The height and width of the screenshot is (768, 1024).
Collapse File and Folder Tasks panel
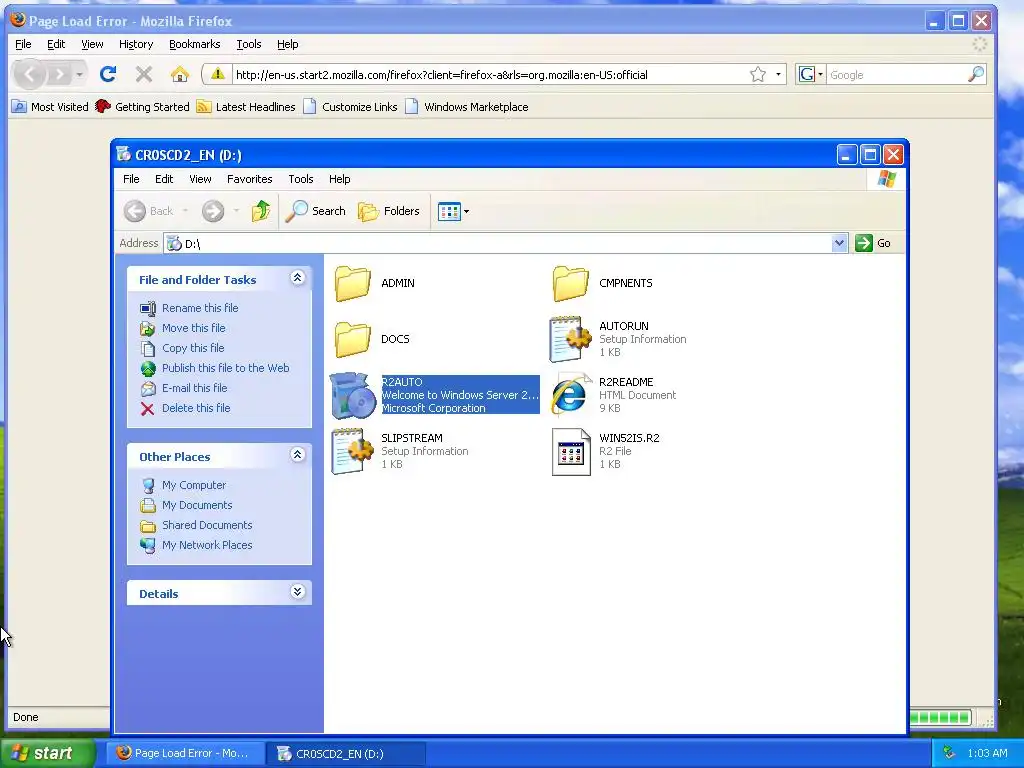(x=297, y=278)
